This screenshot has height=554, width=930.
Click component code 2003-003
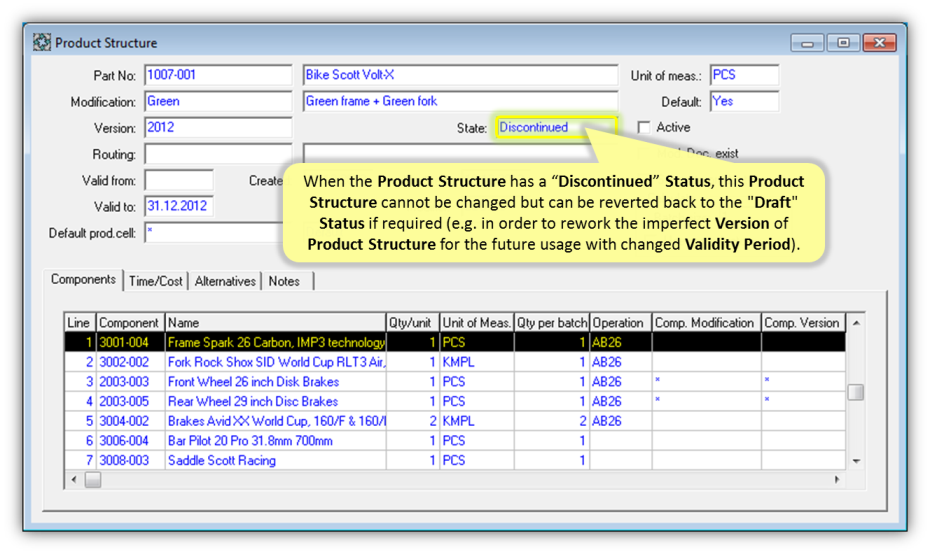coord(124,381)
